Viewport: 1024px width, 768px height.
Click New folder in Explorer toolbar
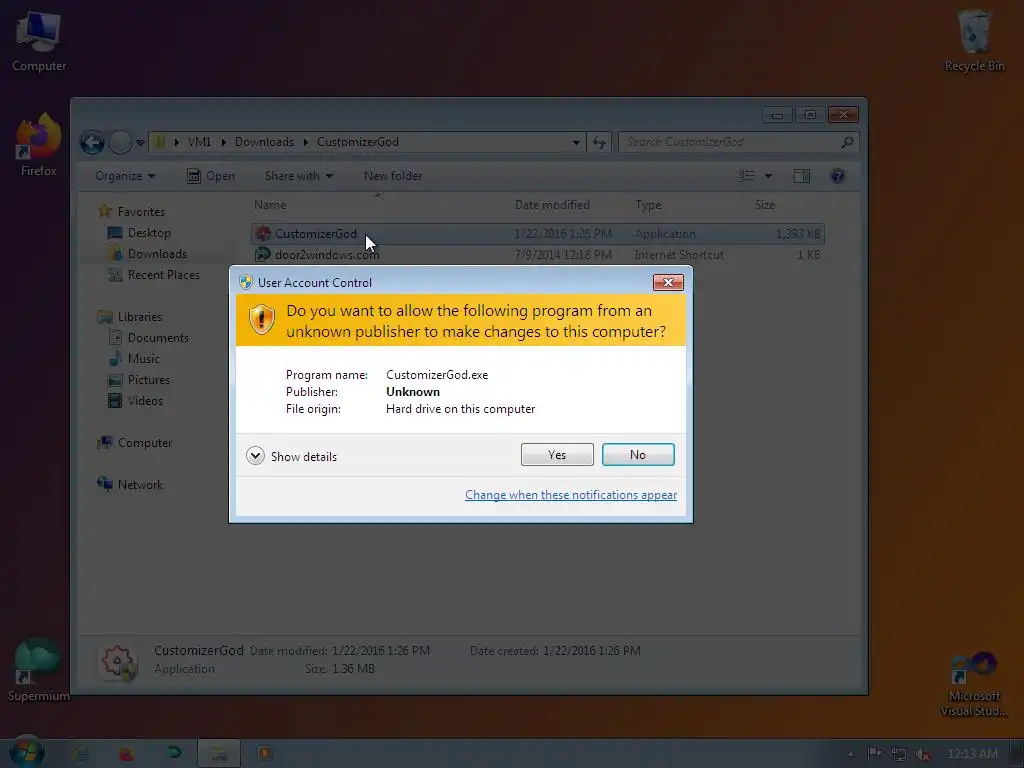coord(392,176)
